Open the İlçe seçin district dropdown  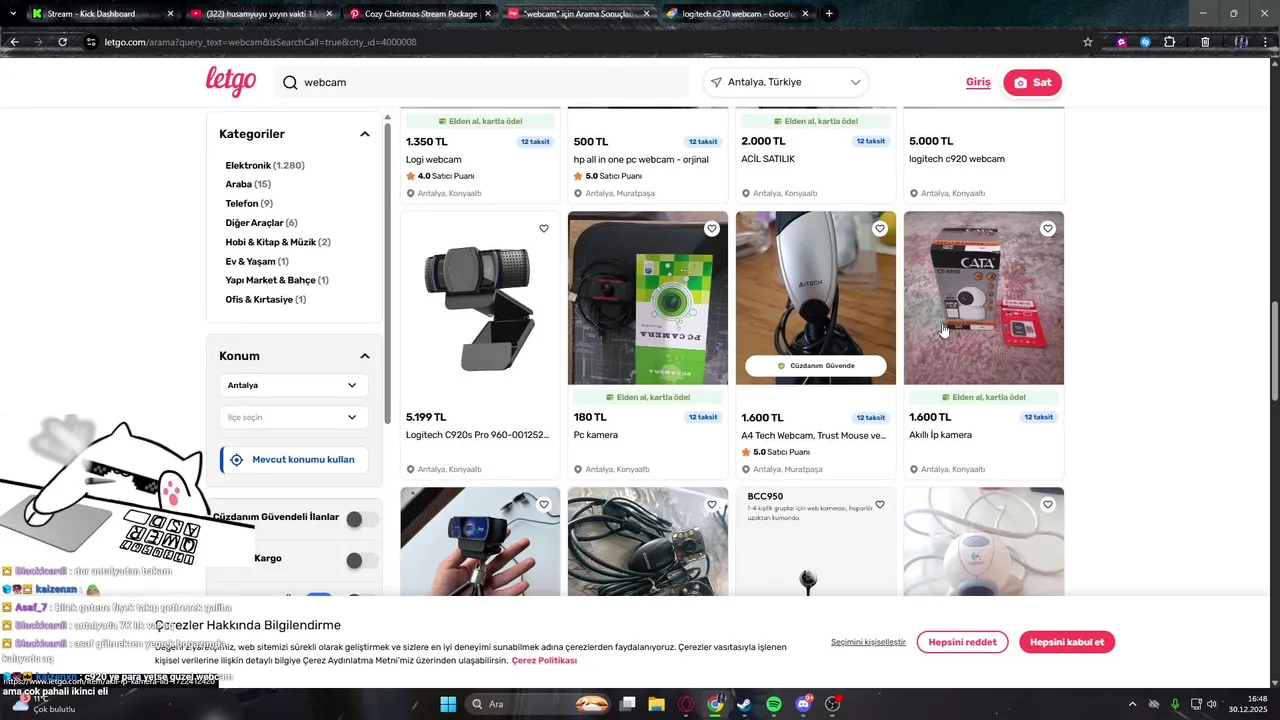293,417
